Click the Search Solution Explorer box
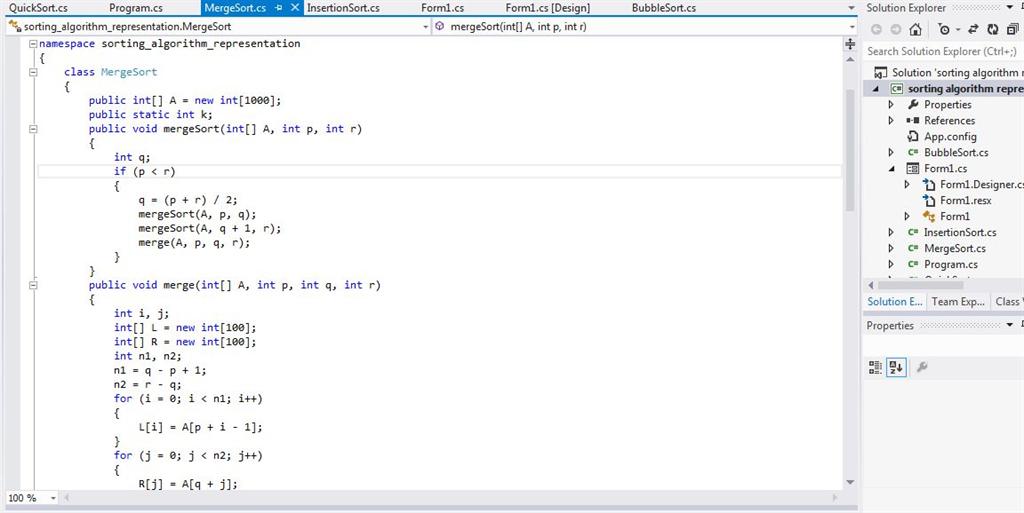The width and height of the screenshot is (1024, 513). [944, 51]
